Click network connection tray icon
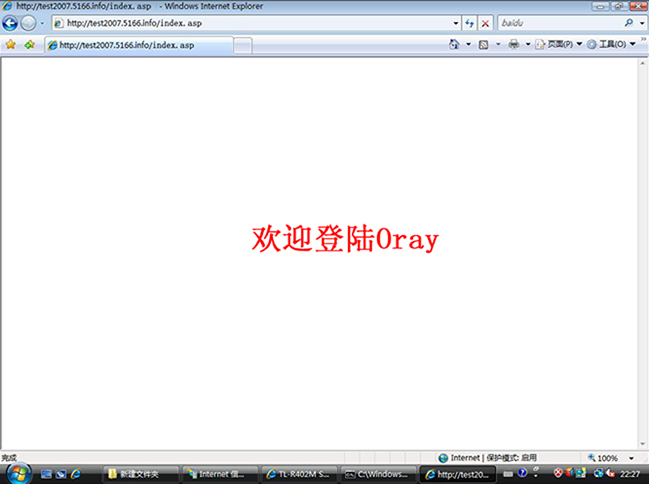649x484 pixels. 598,472
